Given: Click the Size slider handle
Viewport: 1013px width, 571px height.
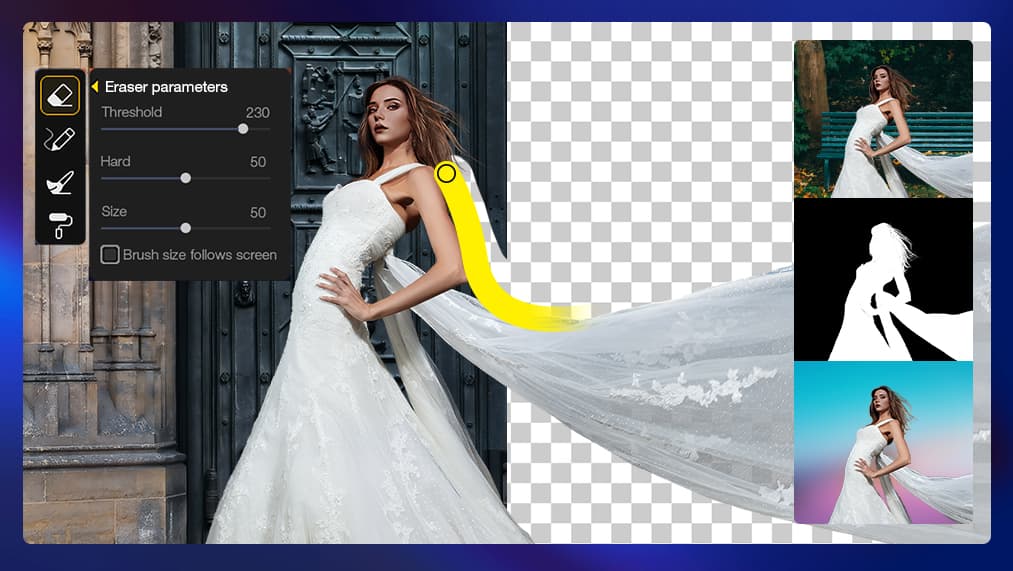Looking at the screenshot, I should pos(185,228).
